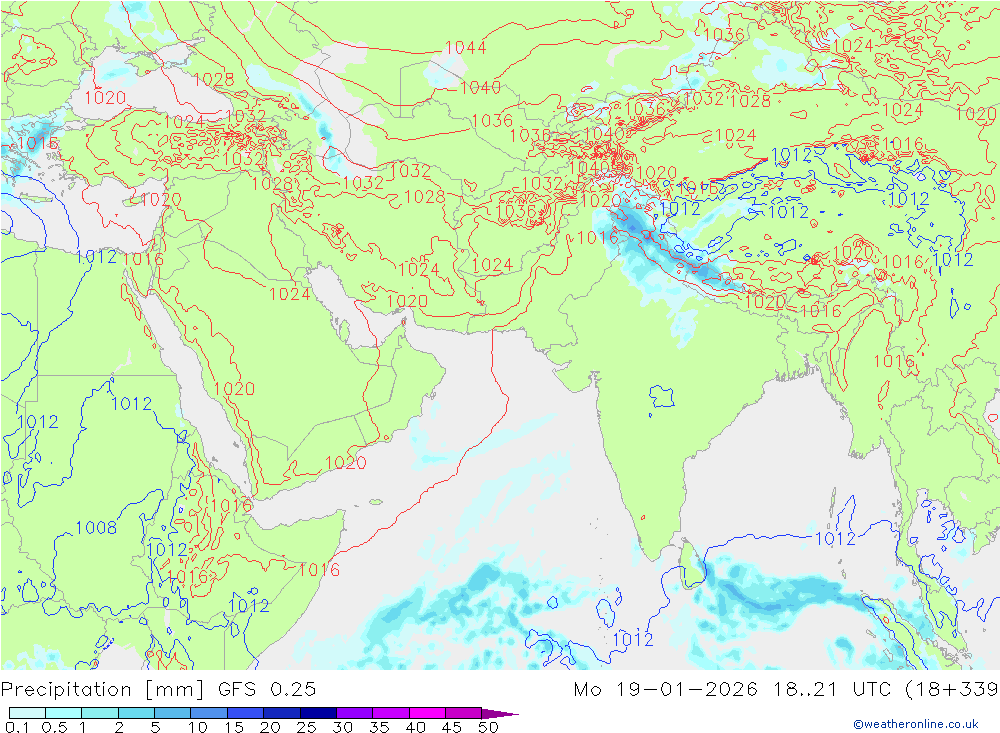Choose the 40–45 mm magenta legend swatch
The width and height of the screenshot is (1000, 733).
(x=427, y=713)
